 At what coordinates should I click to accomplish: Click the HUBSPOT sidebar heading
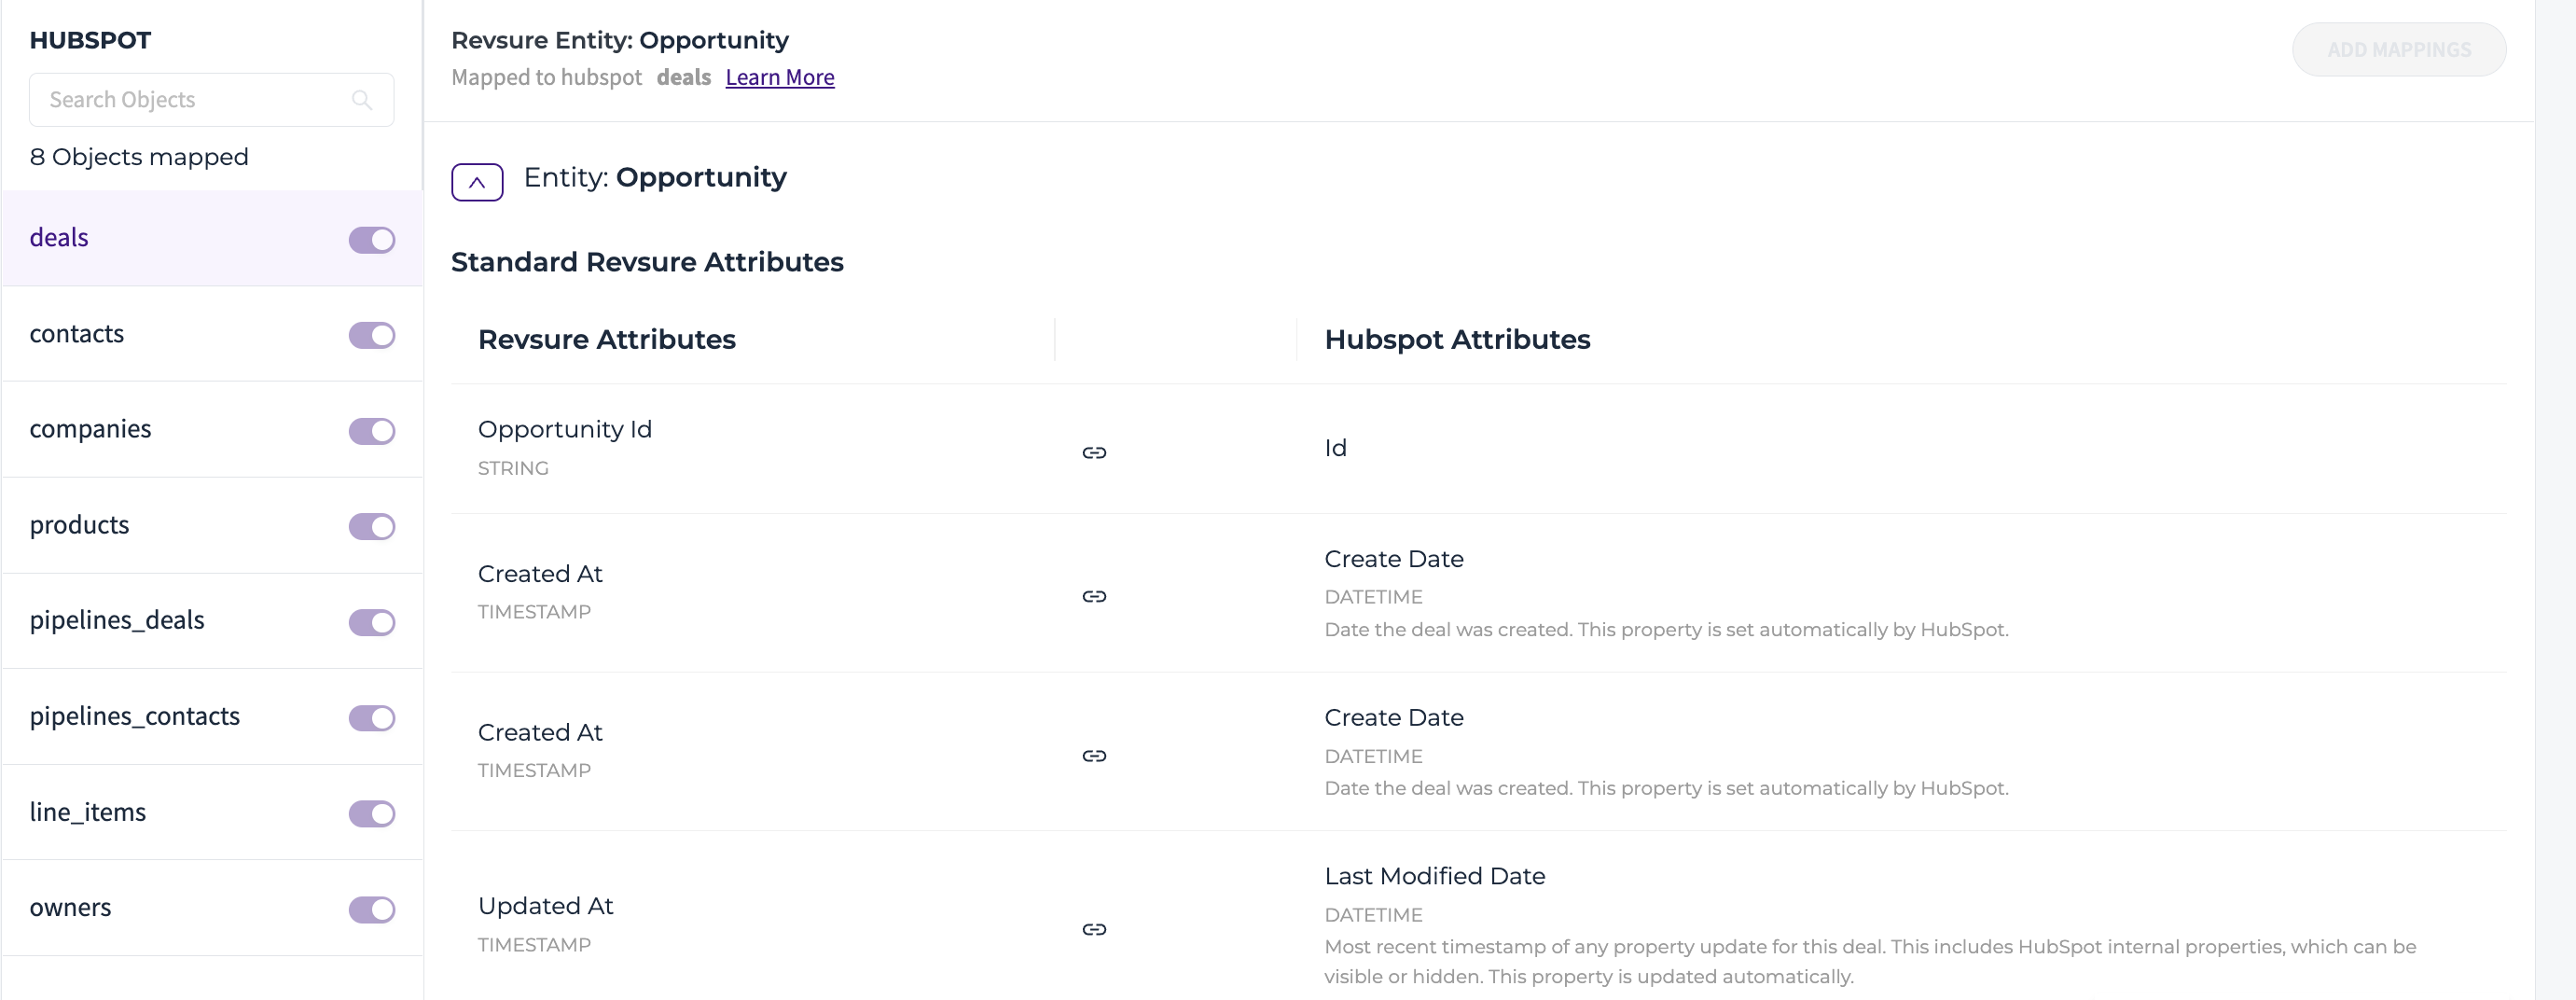[x=90, y=41]
